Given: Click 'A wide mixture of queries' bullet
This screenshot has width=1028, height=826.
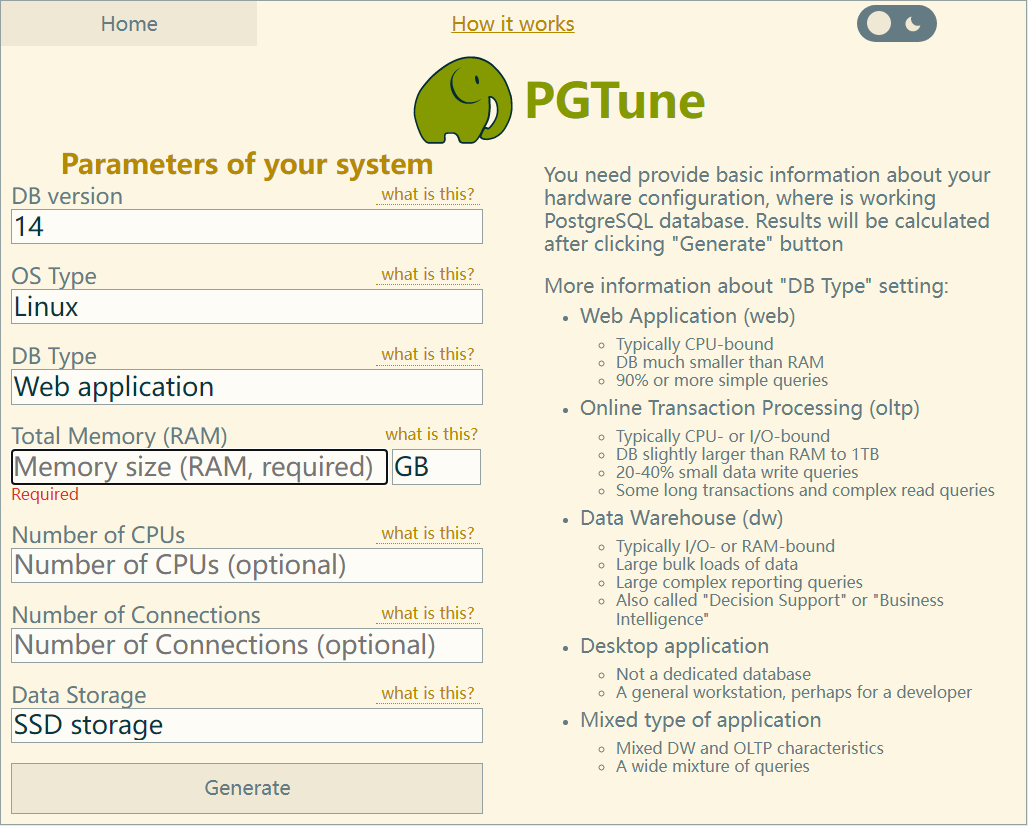Looking at the screenshot, I should 712,766.
